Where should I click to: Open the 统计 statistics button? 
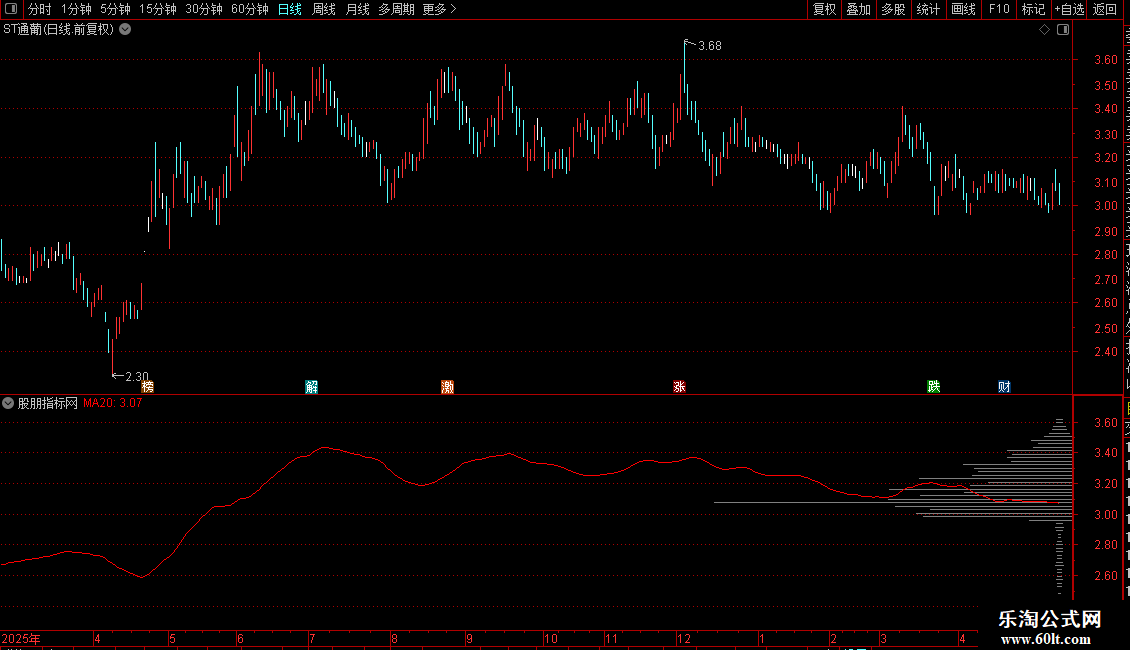tap(928, 9)
